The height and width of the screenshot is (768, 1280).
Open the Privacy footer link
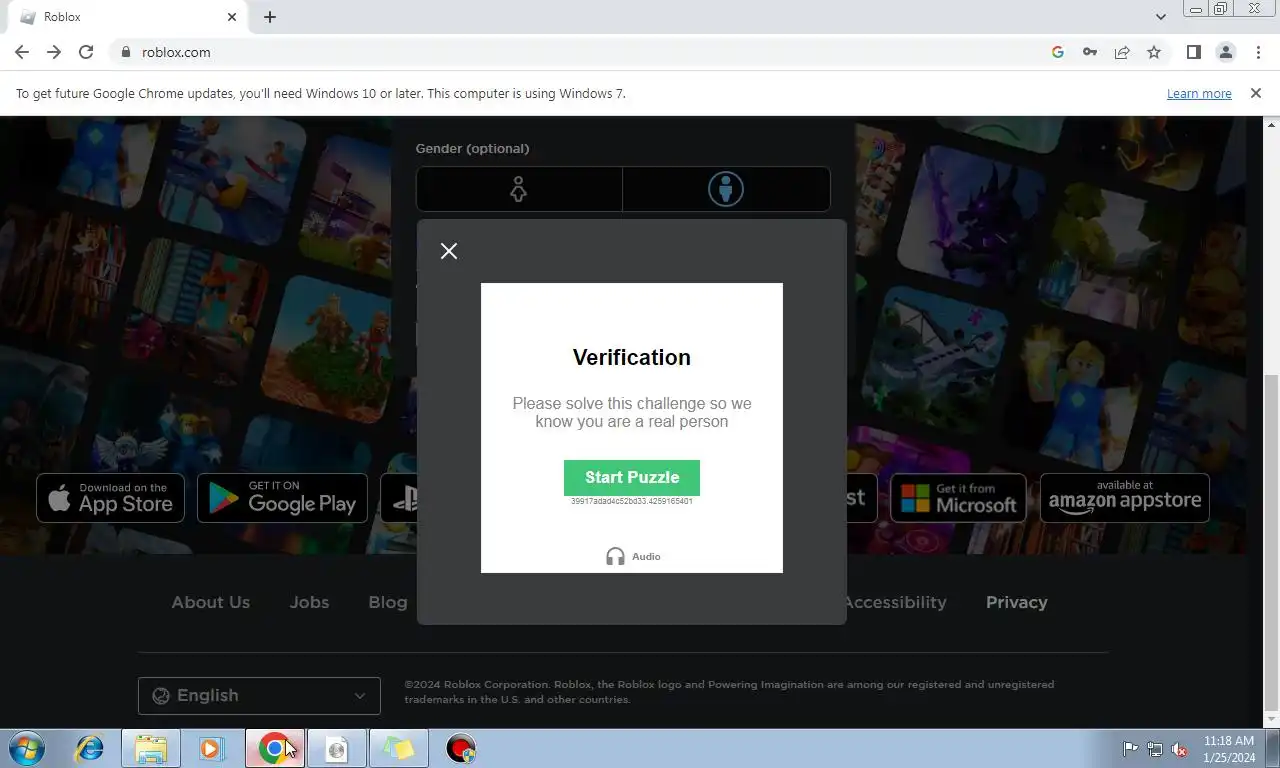1017,602
